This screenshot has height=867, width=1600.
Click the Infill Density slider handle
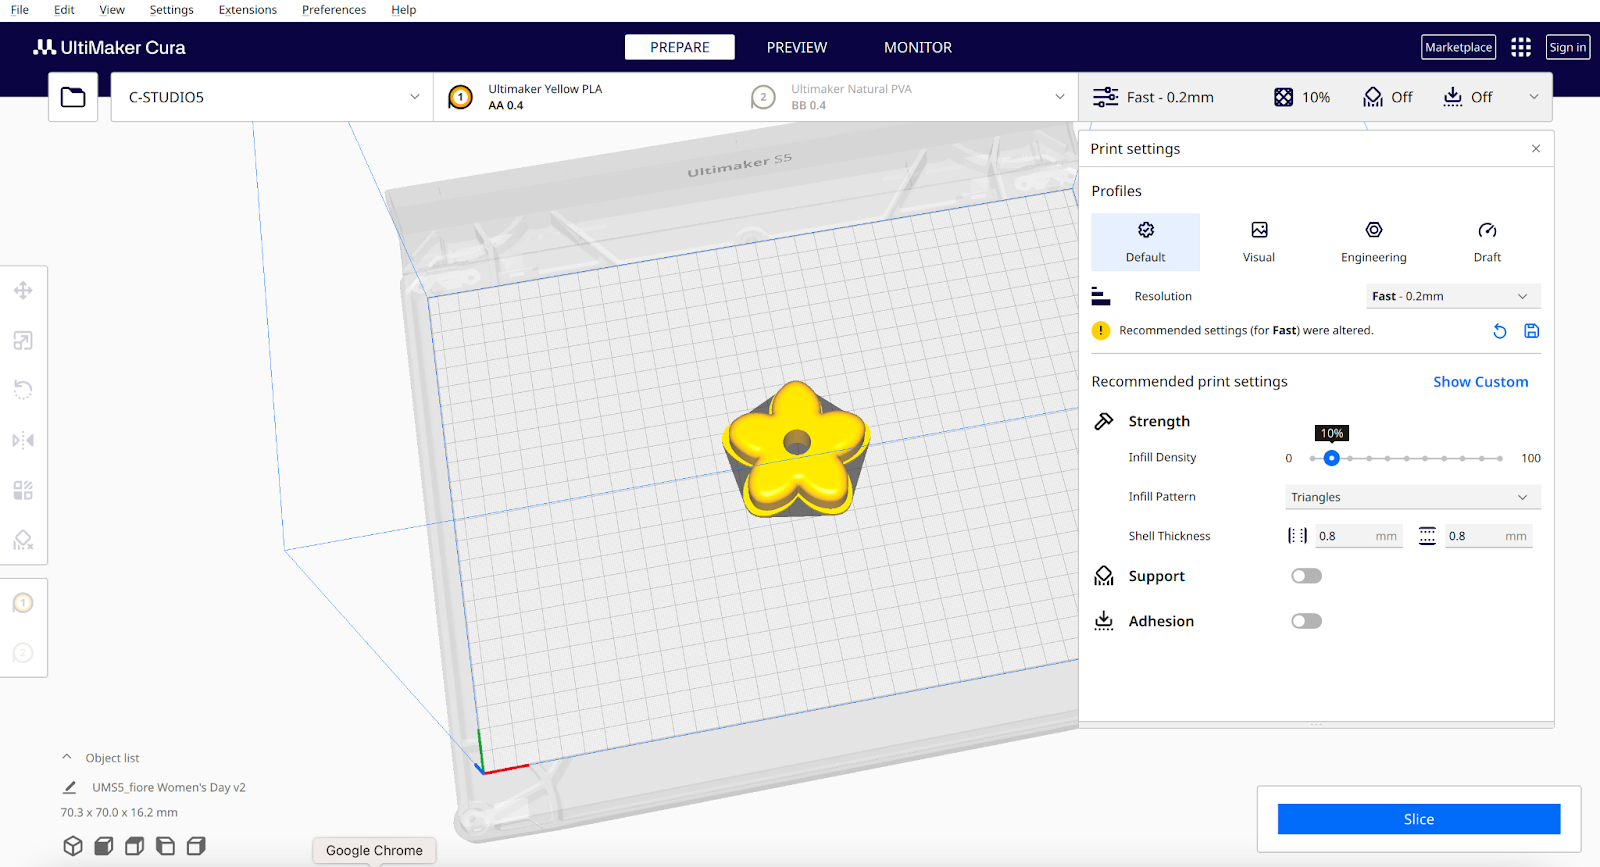pyautogui.click(x=1331, y=458)
